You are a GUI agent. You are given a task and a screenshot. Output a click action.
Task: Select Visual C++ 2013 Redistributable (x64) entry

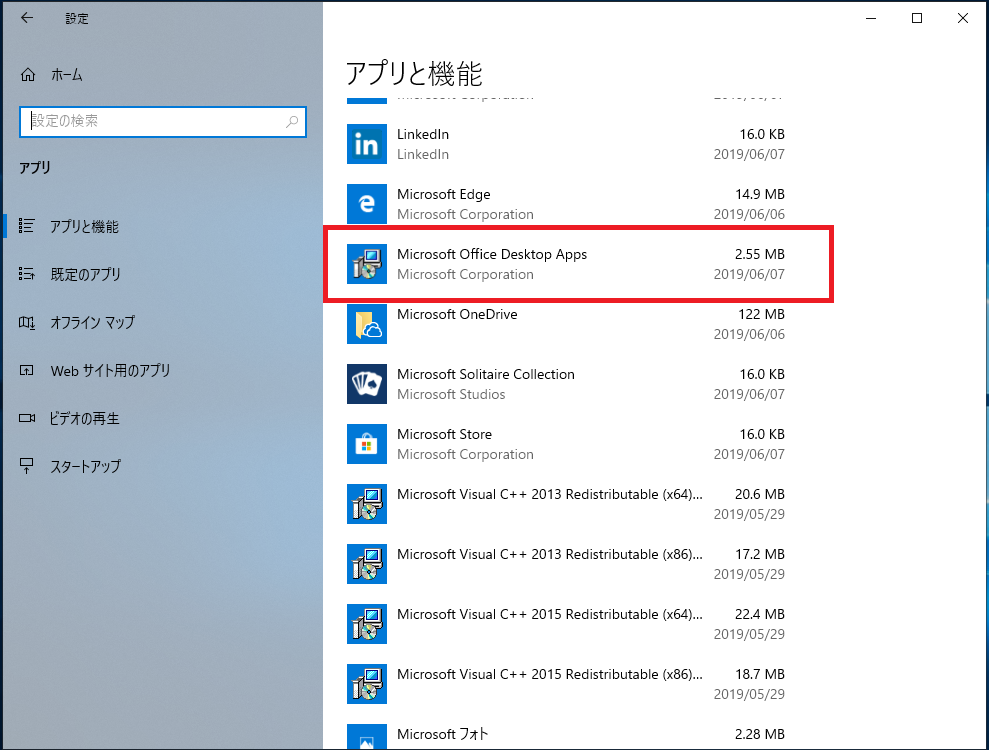point(566,503)
